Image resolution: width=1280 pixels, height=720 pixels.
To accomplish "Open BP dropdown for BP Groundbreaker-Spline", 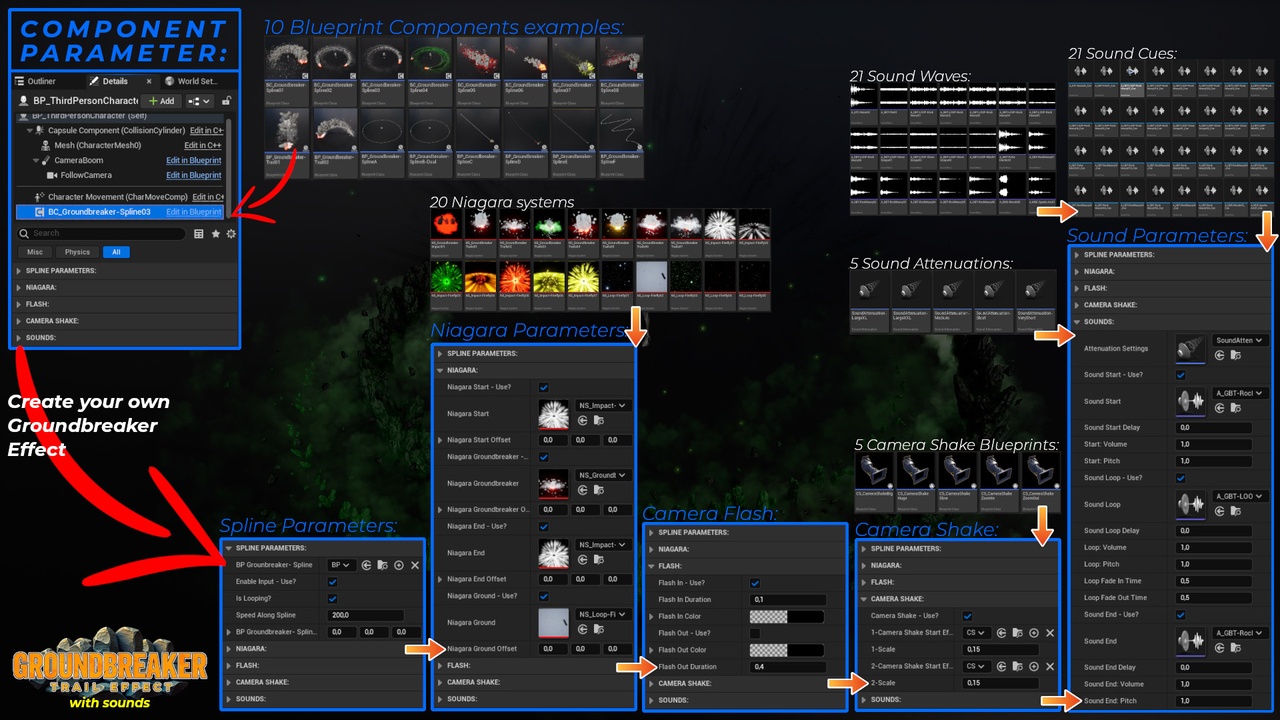I will [x=342, y=565].
